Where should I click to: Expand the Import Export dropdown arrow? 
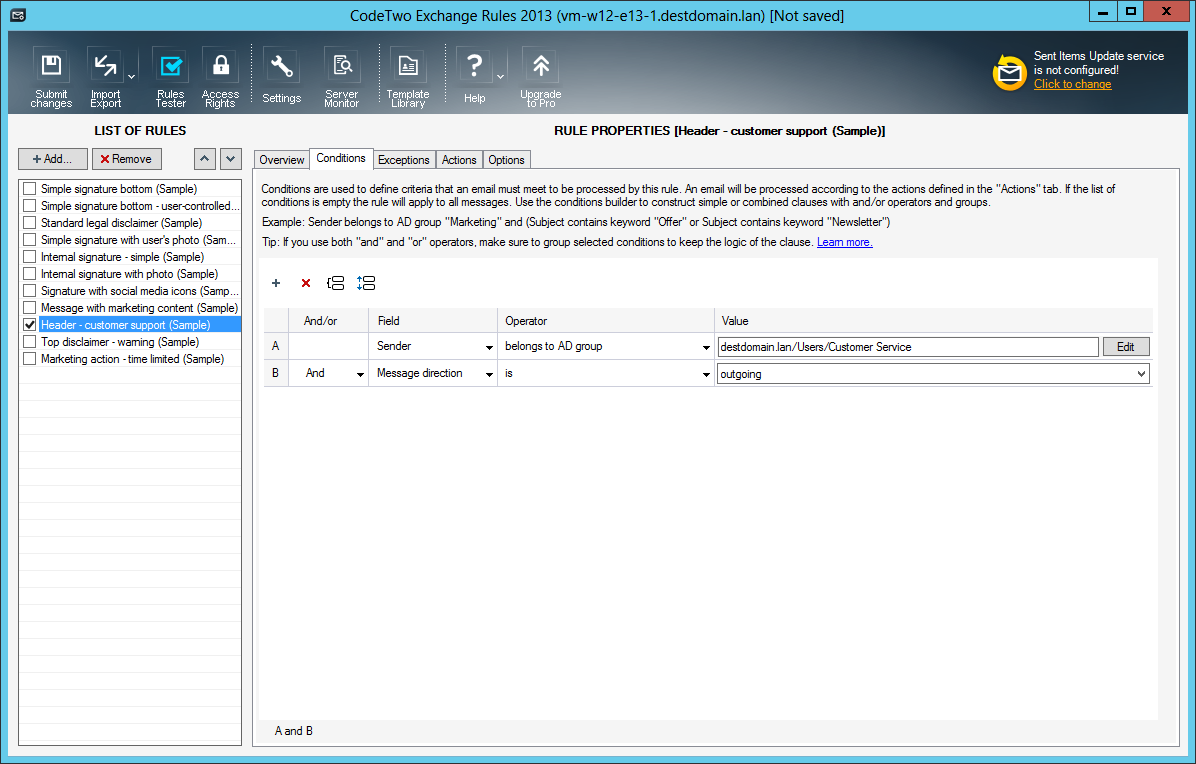(131, 76)
